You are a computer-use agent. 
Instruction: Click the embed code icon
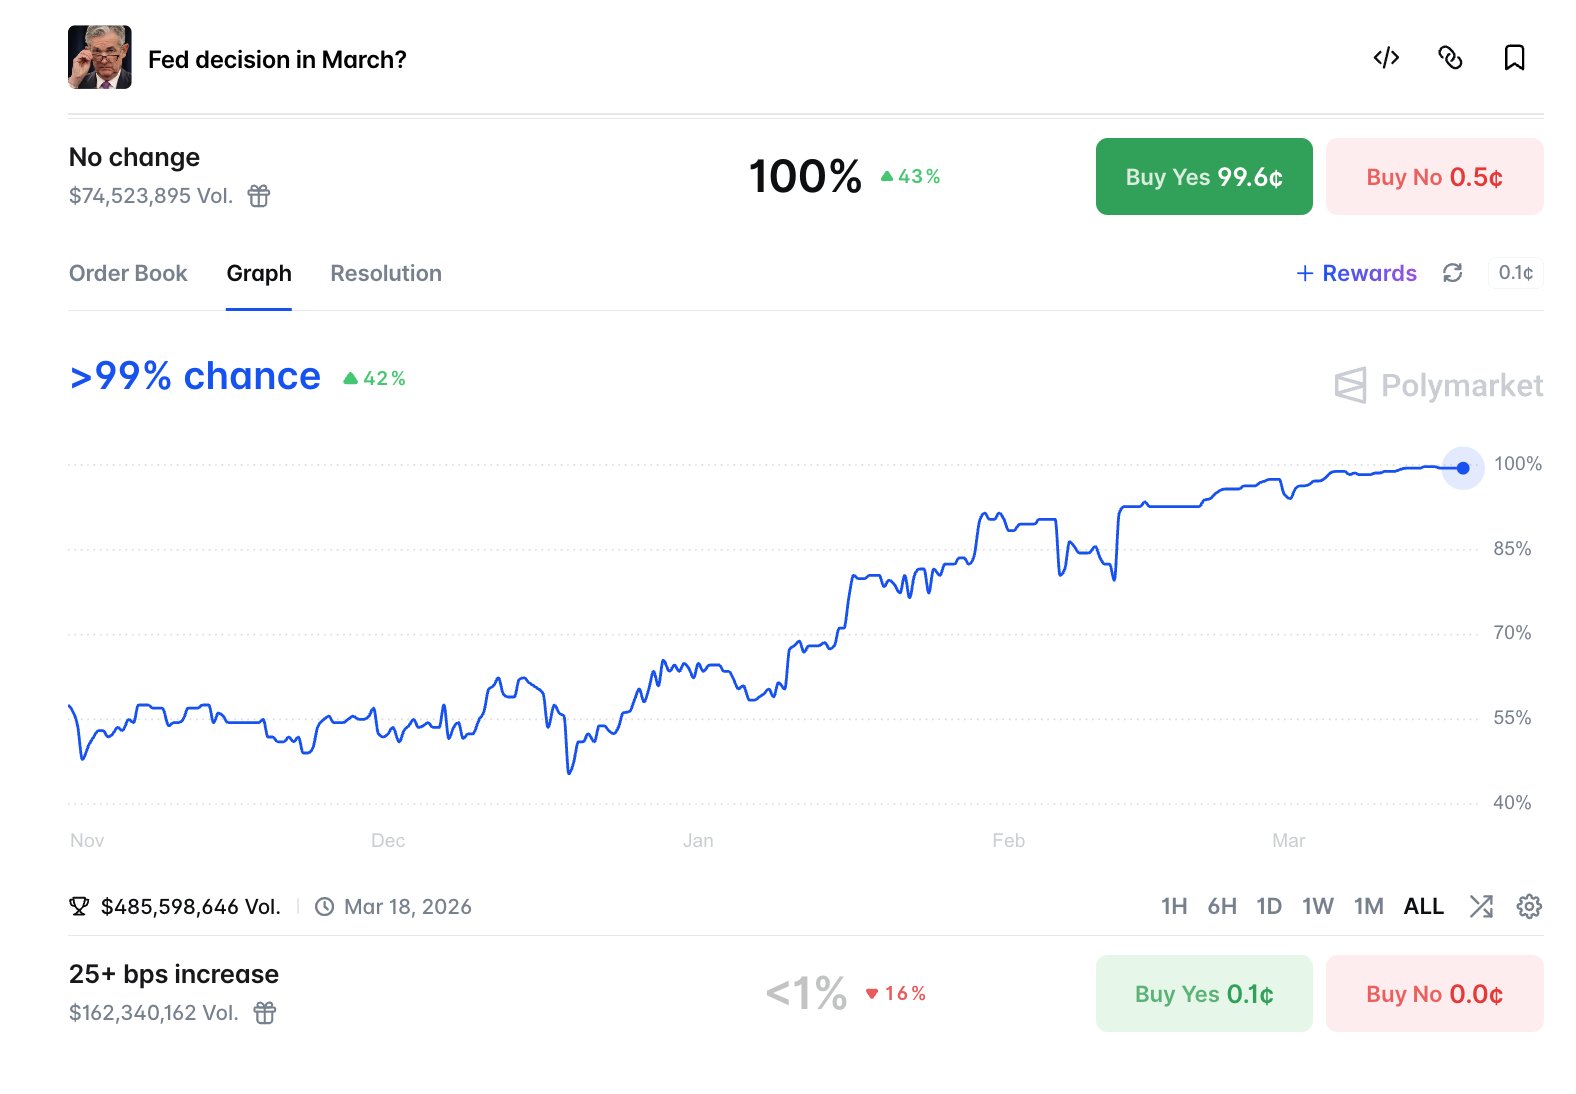(x=1386, y=58)
